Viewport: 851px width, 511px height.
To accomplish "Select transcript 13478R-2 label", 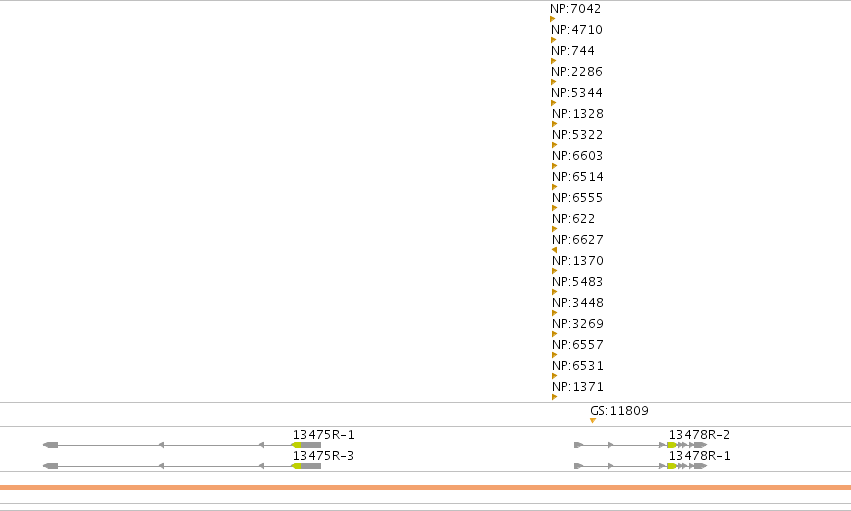I will point(700,435).
